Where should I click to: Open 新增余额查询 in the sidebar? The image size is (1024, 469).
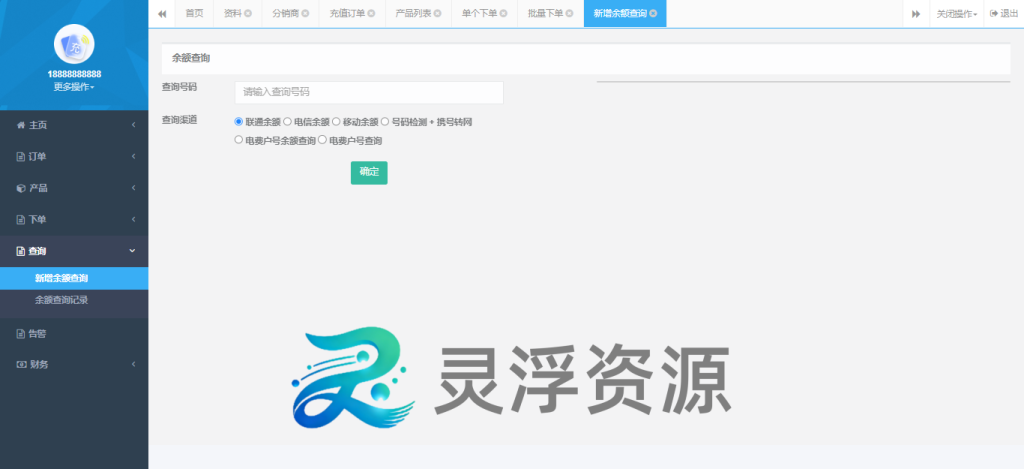pos(74,278)
